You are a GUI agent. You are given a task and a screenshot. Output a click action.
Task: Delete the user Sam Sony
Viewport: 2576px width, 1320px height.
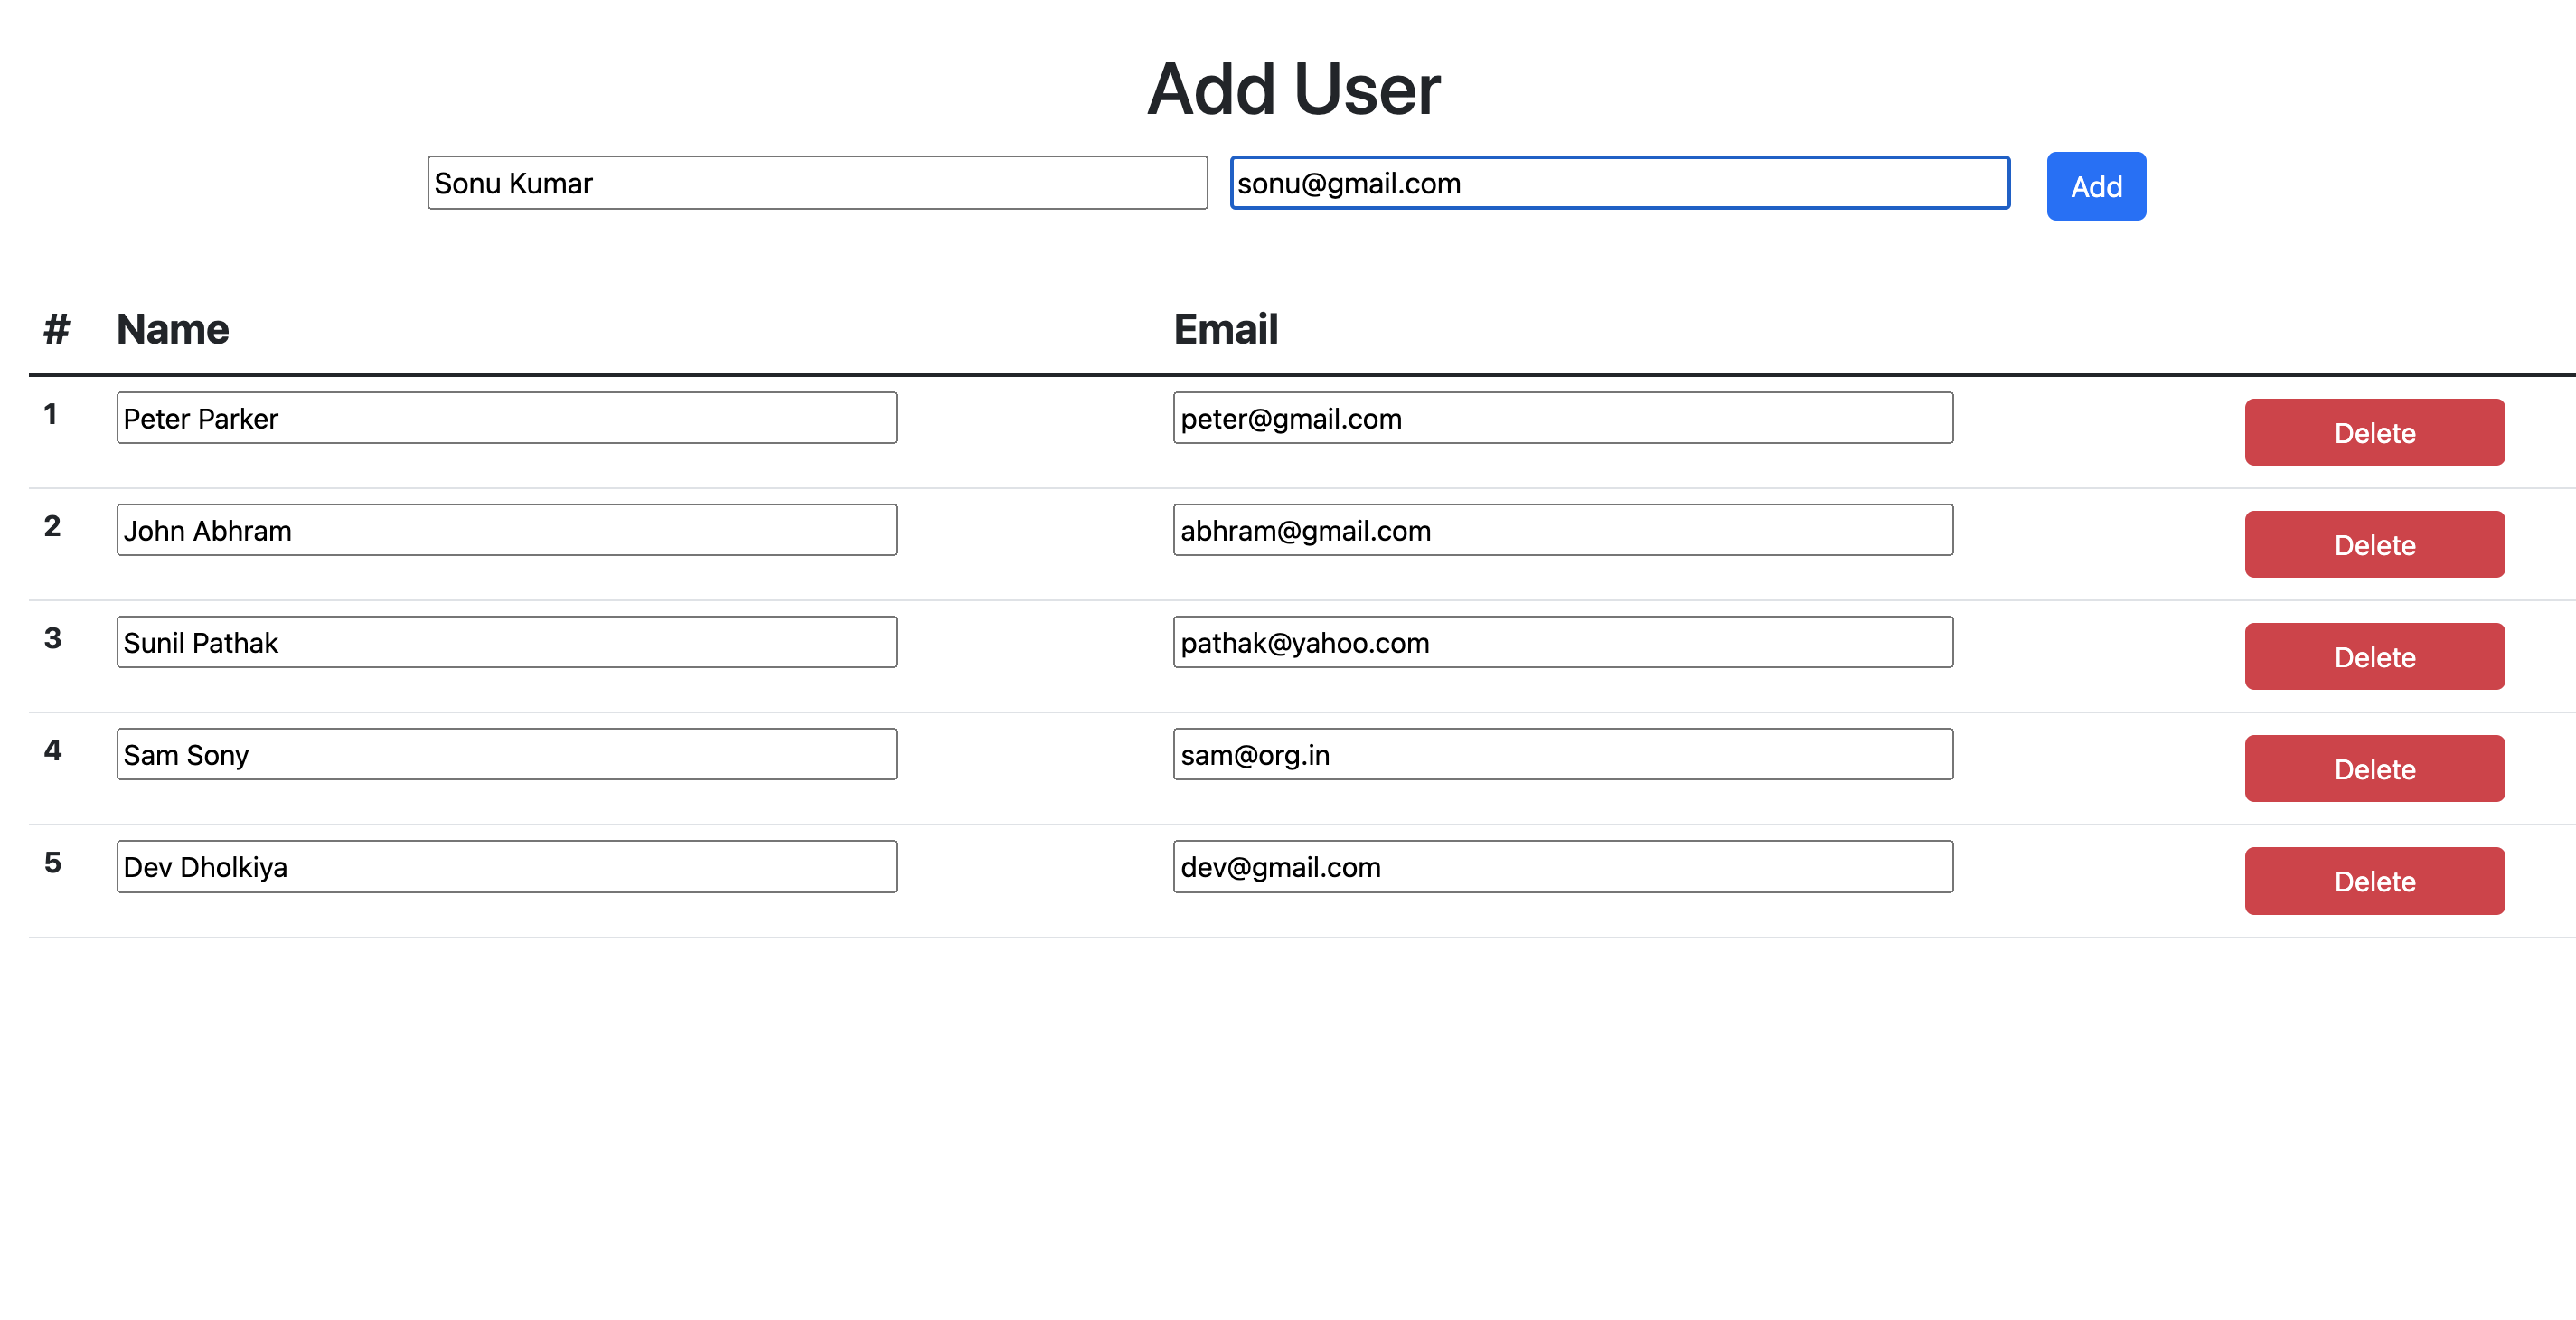(2374, 768)
